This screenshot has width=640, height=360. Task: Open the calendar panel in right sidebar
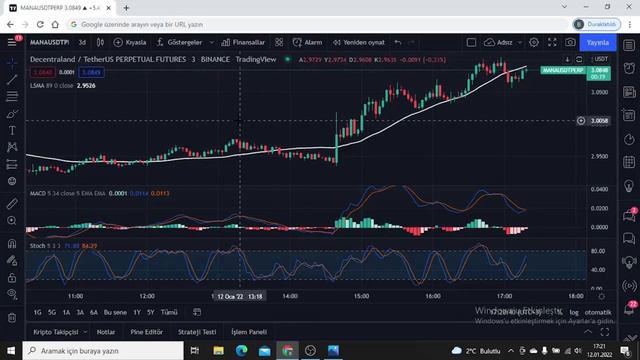pyautogui.click(x=629, y=162)
